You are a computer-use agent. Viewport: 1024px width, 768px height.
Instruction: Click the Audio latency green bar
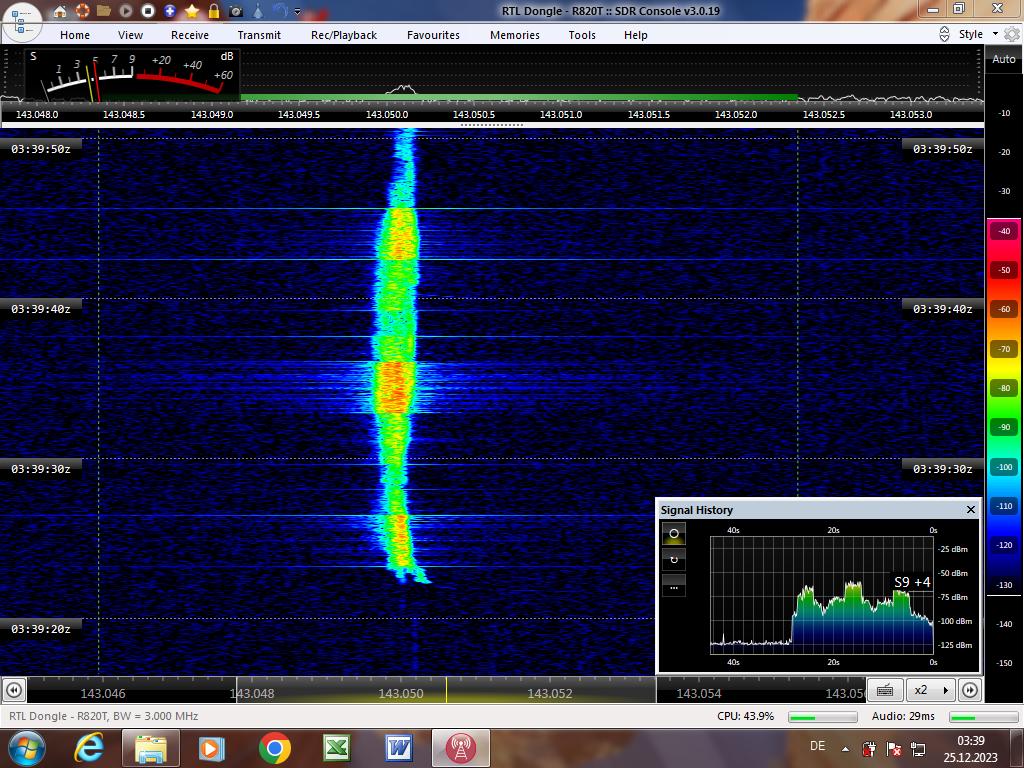(984, 717)
